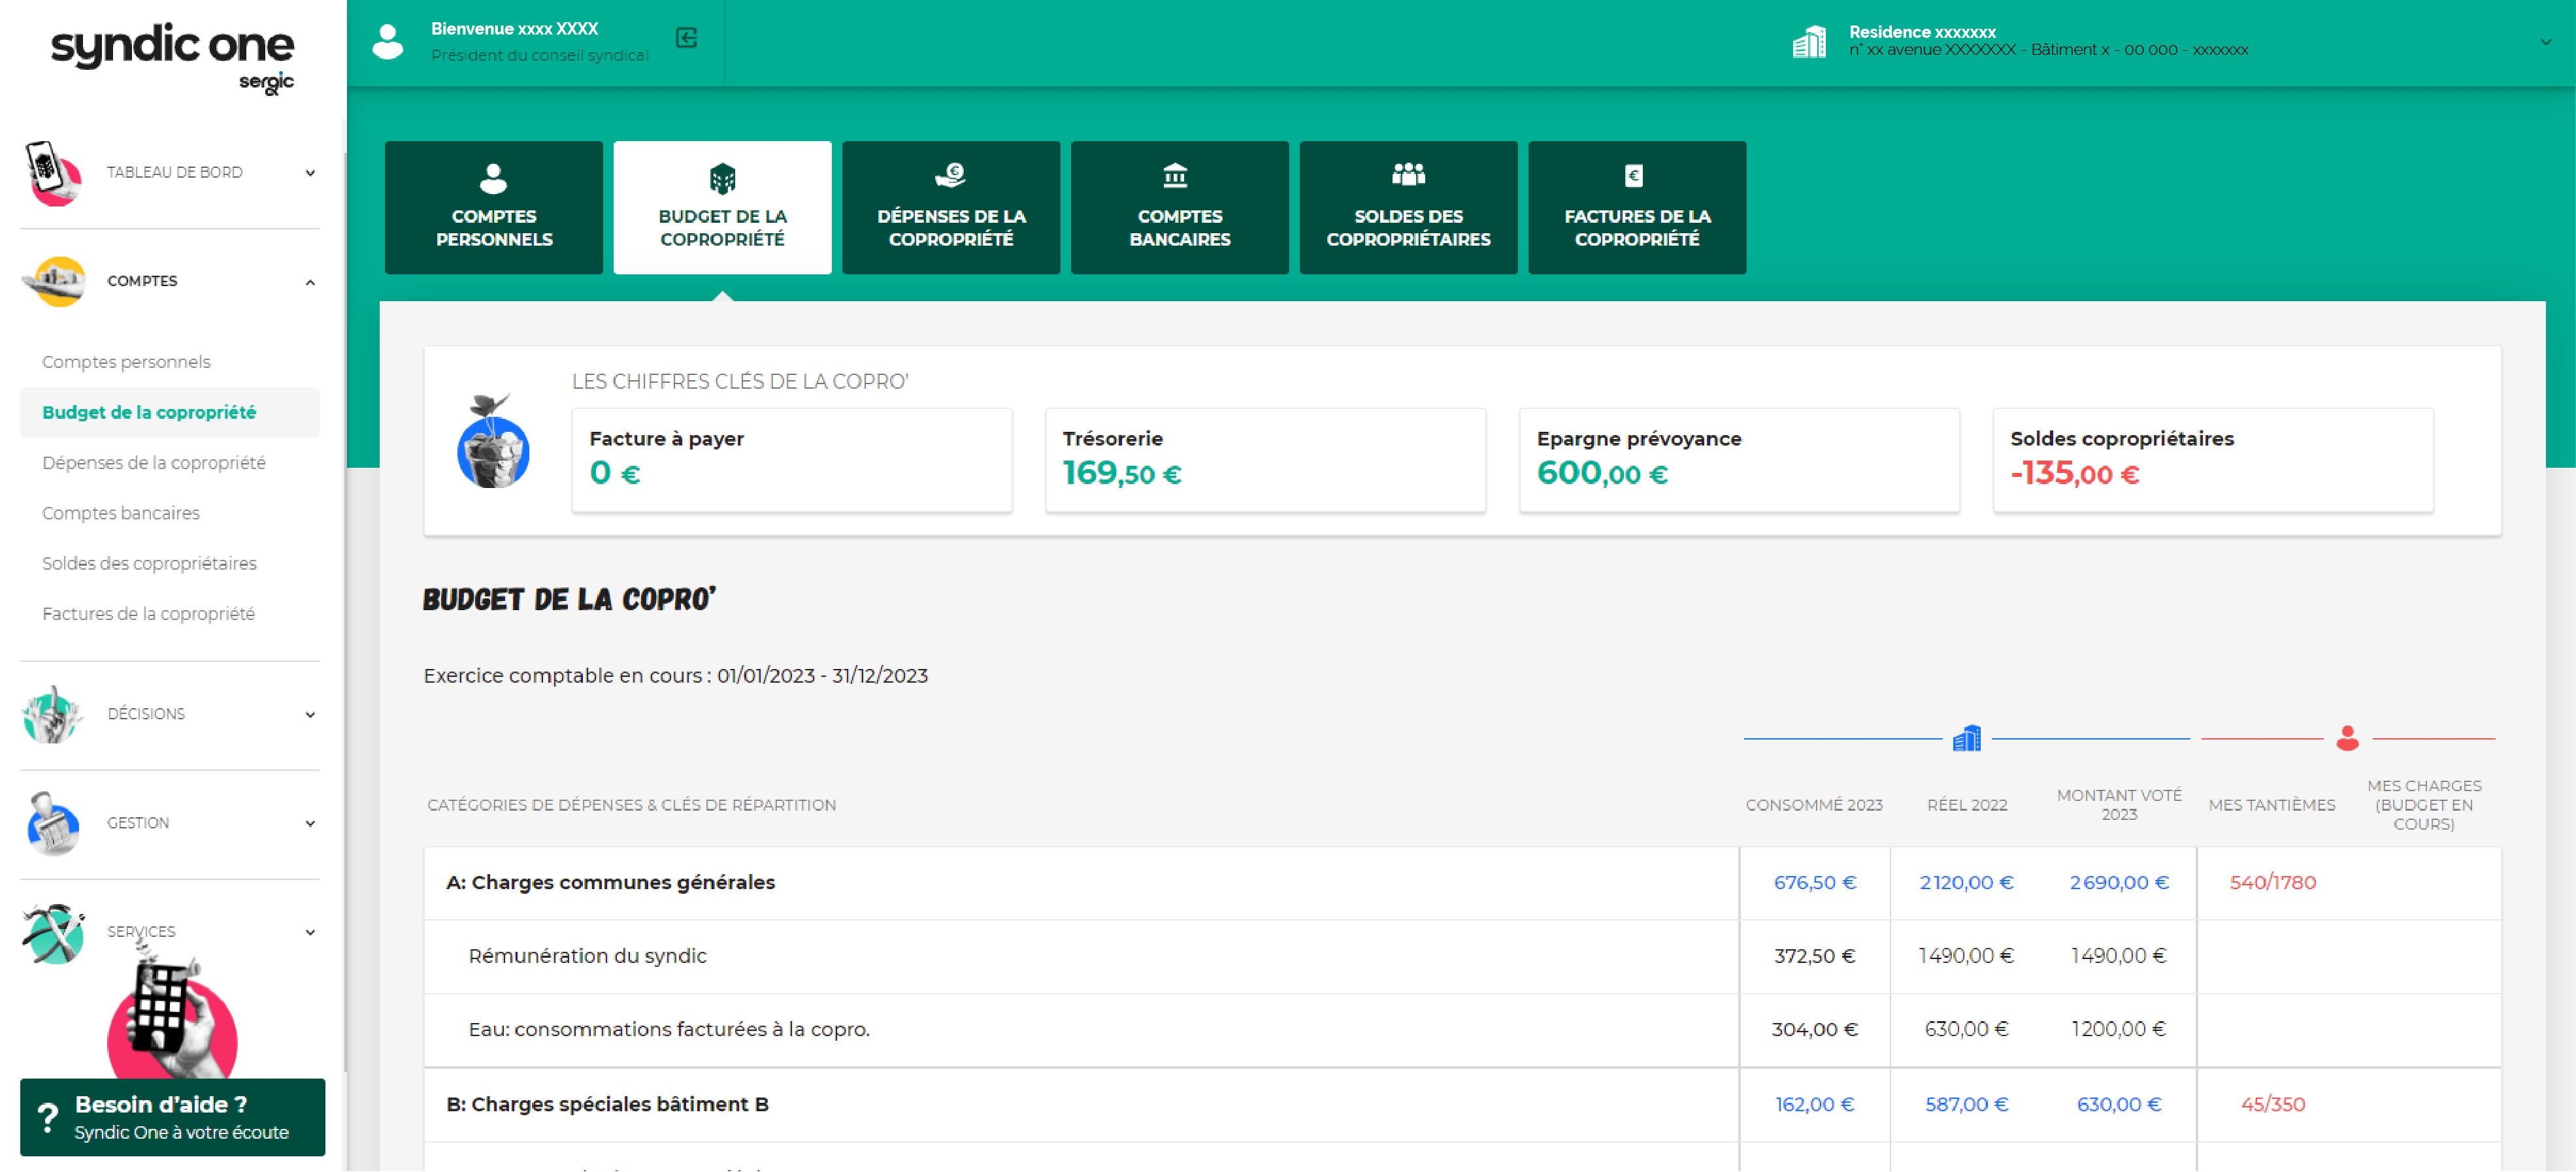The width and height of the screenshot is (2576, 1172).
Task: Expand the Décisions menu chevron
Action: 310,715
